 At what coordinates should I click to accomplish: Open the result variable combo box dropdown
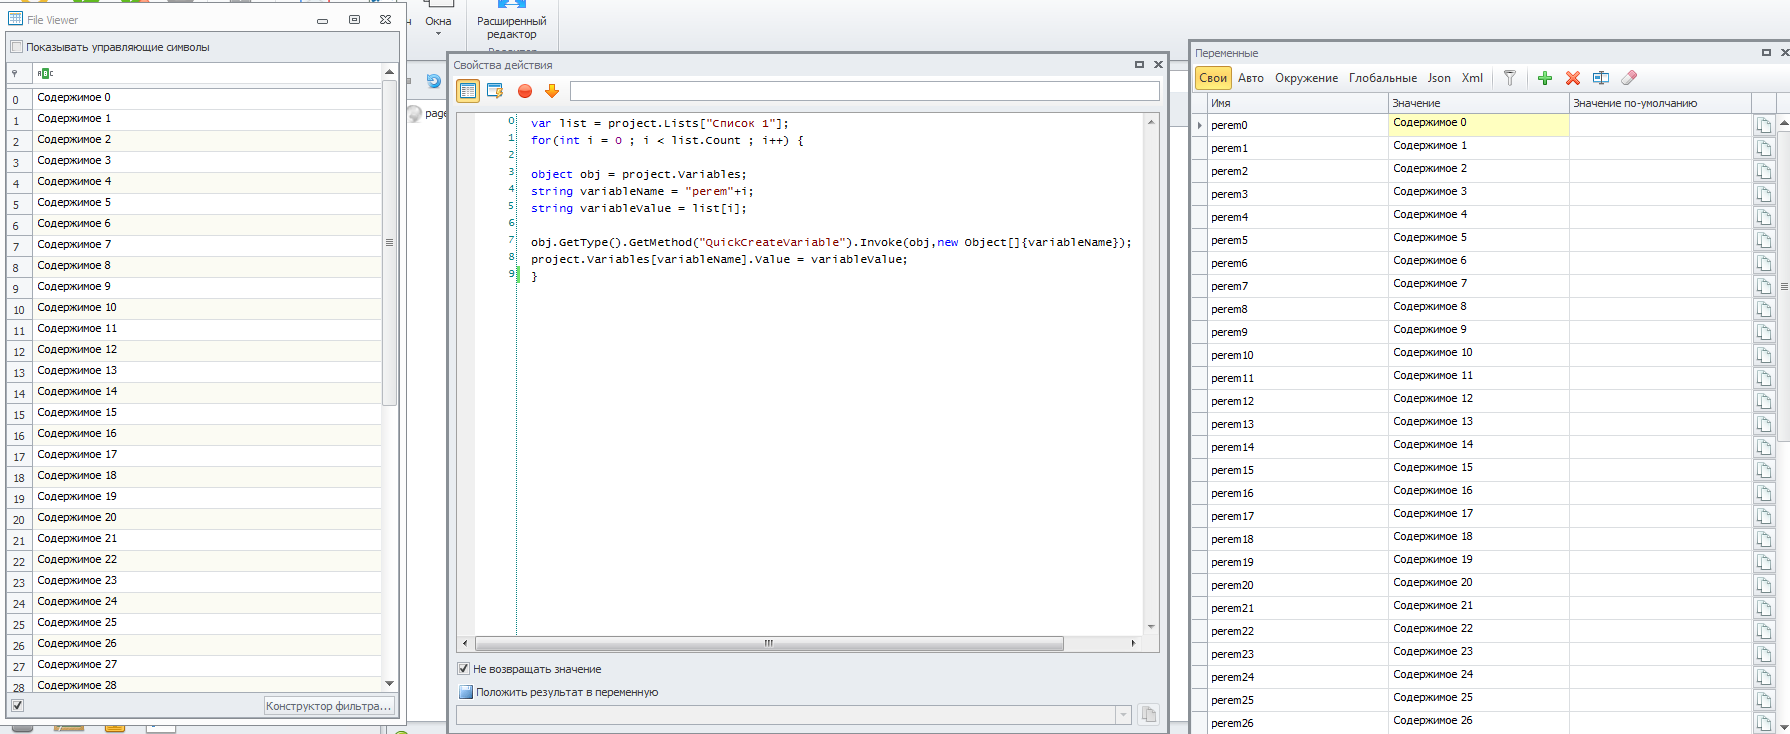[x=1123, y=715]
